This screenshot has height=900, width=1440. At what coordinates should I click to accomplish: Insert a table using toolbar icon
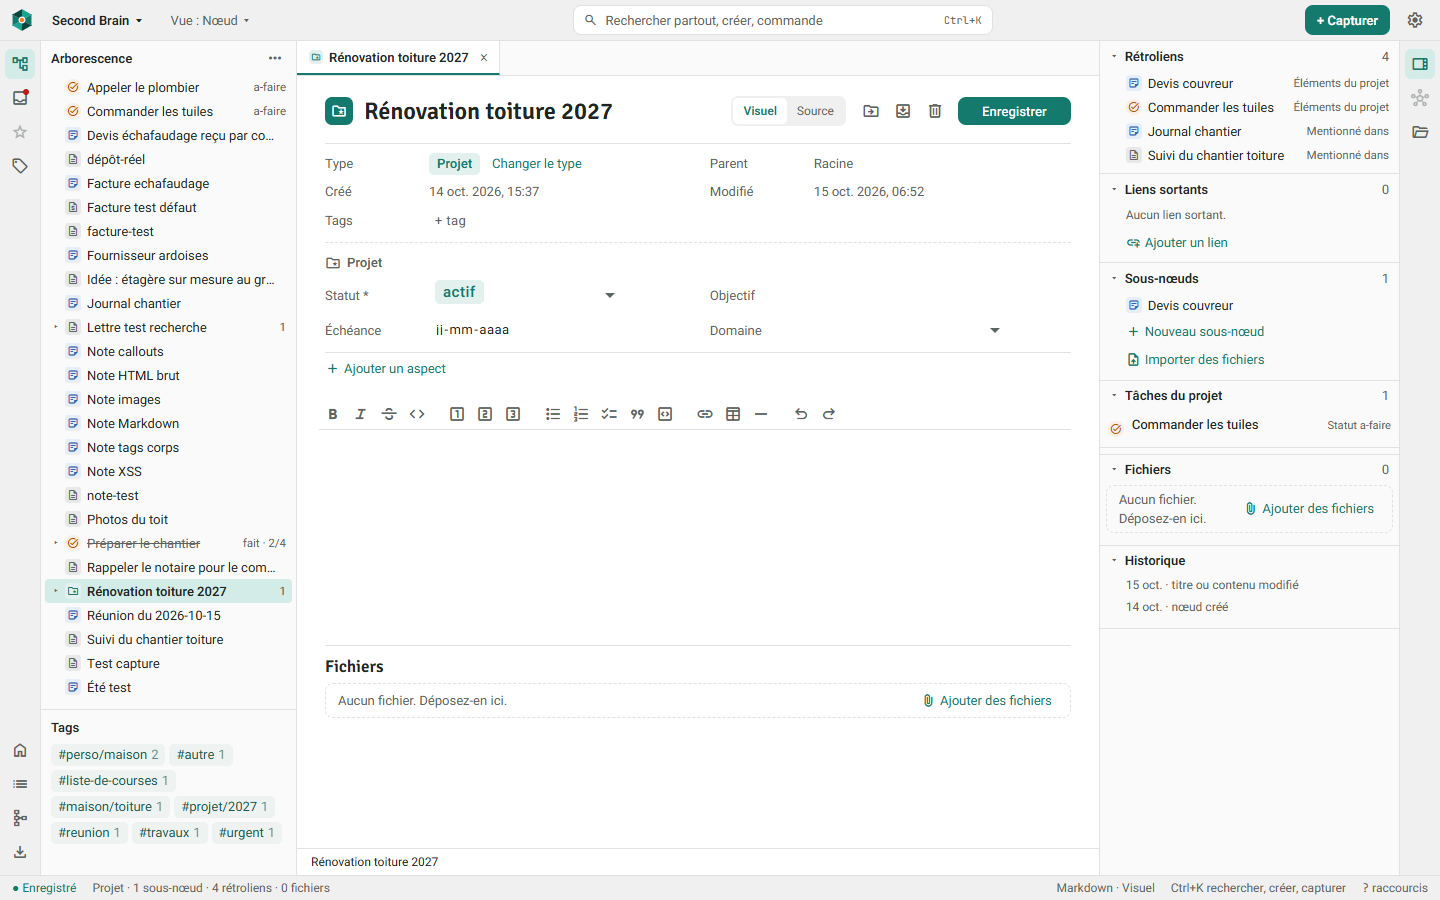(733, 414)
